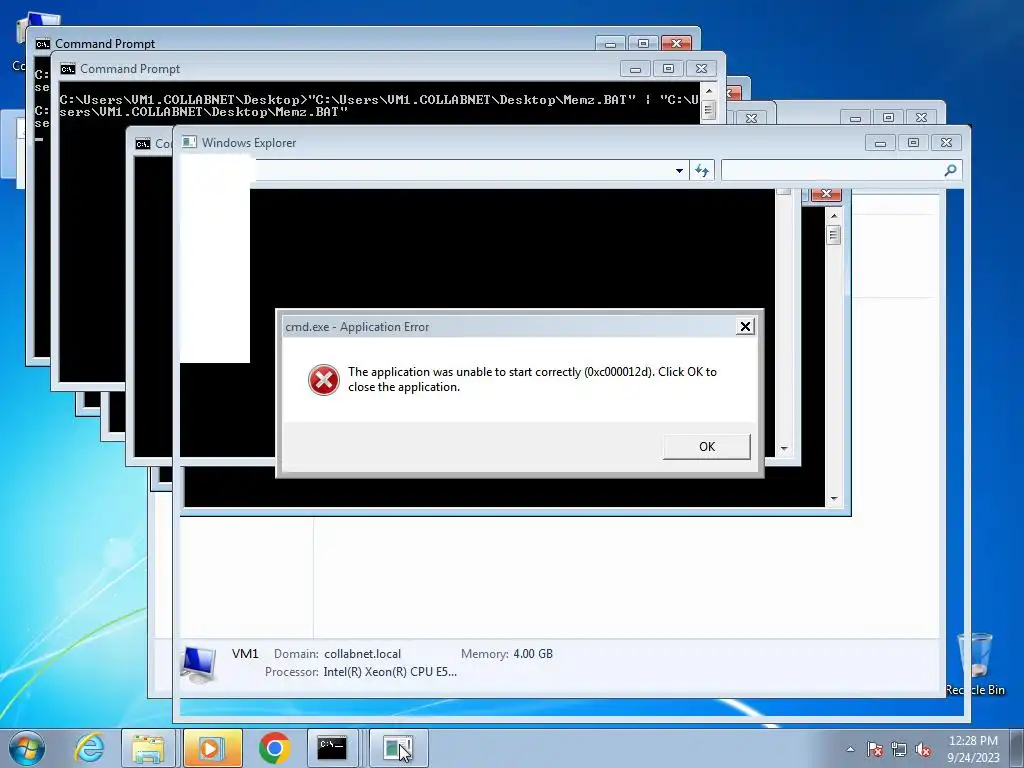Click the VM1 computer name label
The image size is (1024, 768).
pyautogui.click(x=245, y=654)
